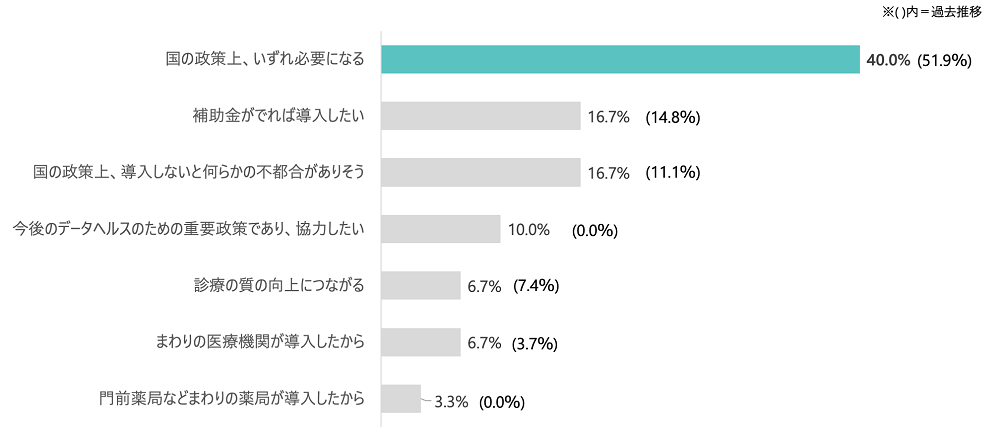Select the label 国の政策上、いずれ必要になる
Viewport: 1000px width, 444px height.
tap(264, 60)
